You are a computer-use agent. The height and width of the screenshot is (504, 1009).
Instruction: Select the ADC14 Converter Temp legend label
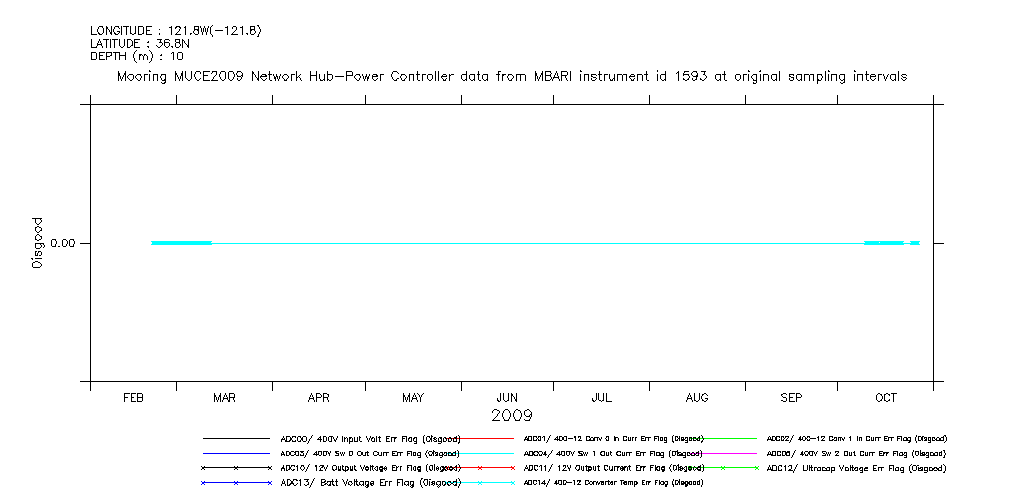click(x=613, y=483)
